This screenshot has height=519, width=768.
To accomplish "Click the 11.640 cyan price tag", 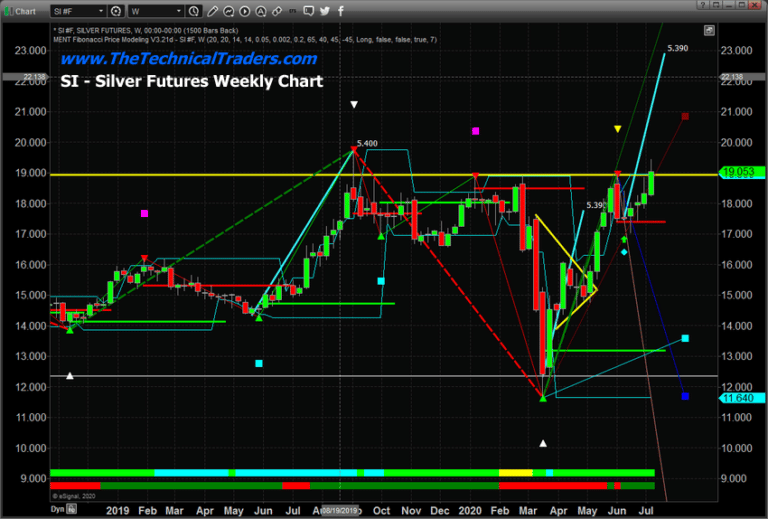I will [x=742, y=398].
